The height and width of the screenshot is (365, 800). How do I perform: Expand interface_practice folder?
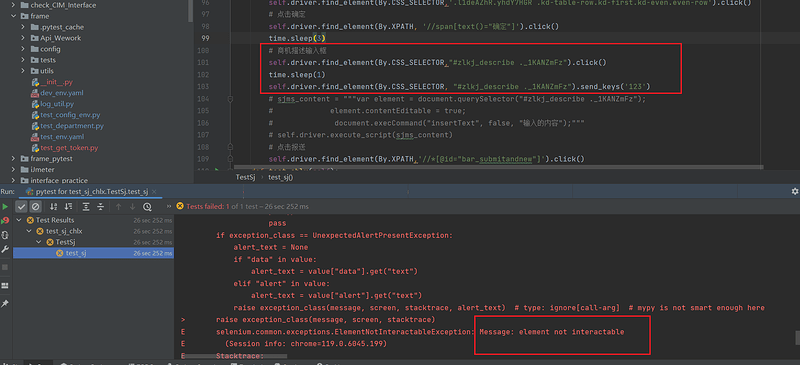click(13, 180)
